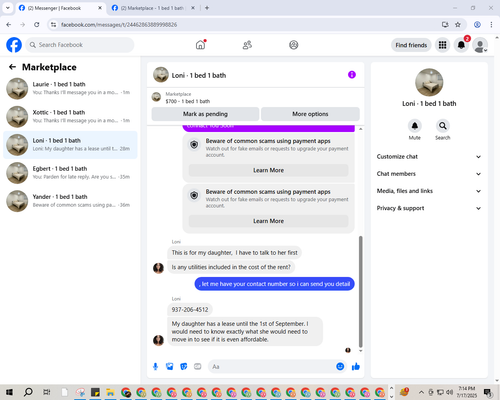
Task: Open Loni's large profile thumbnail in sidebar
Action: (x=429, y=82)
